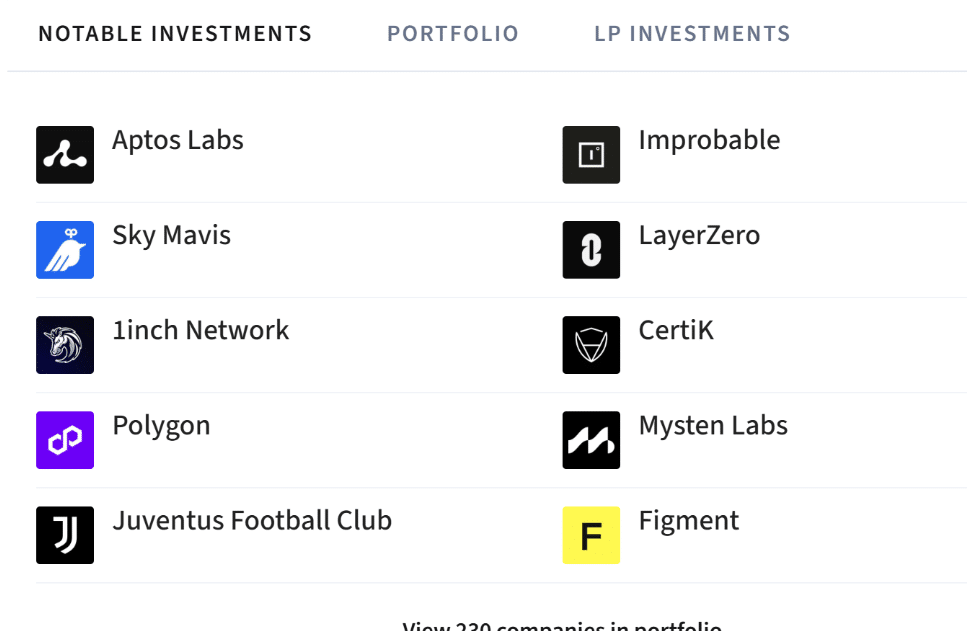The image size is (967, 631).
Task: Select the Improbable company name text
Action: 709,140
